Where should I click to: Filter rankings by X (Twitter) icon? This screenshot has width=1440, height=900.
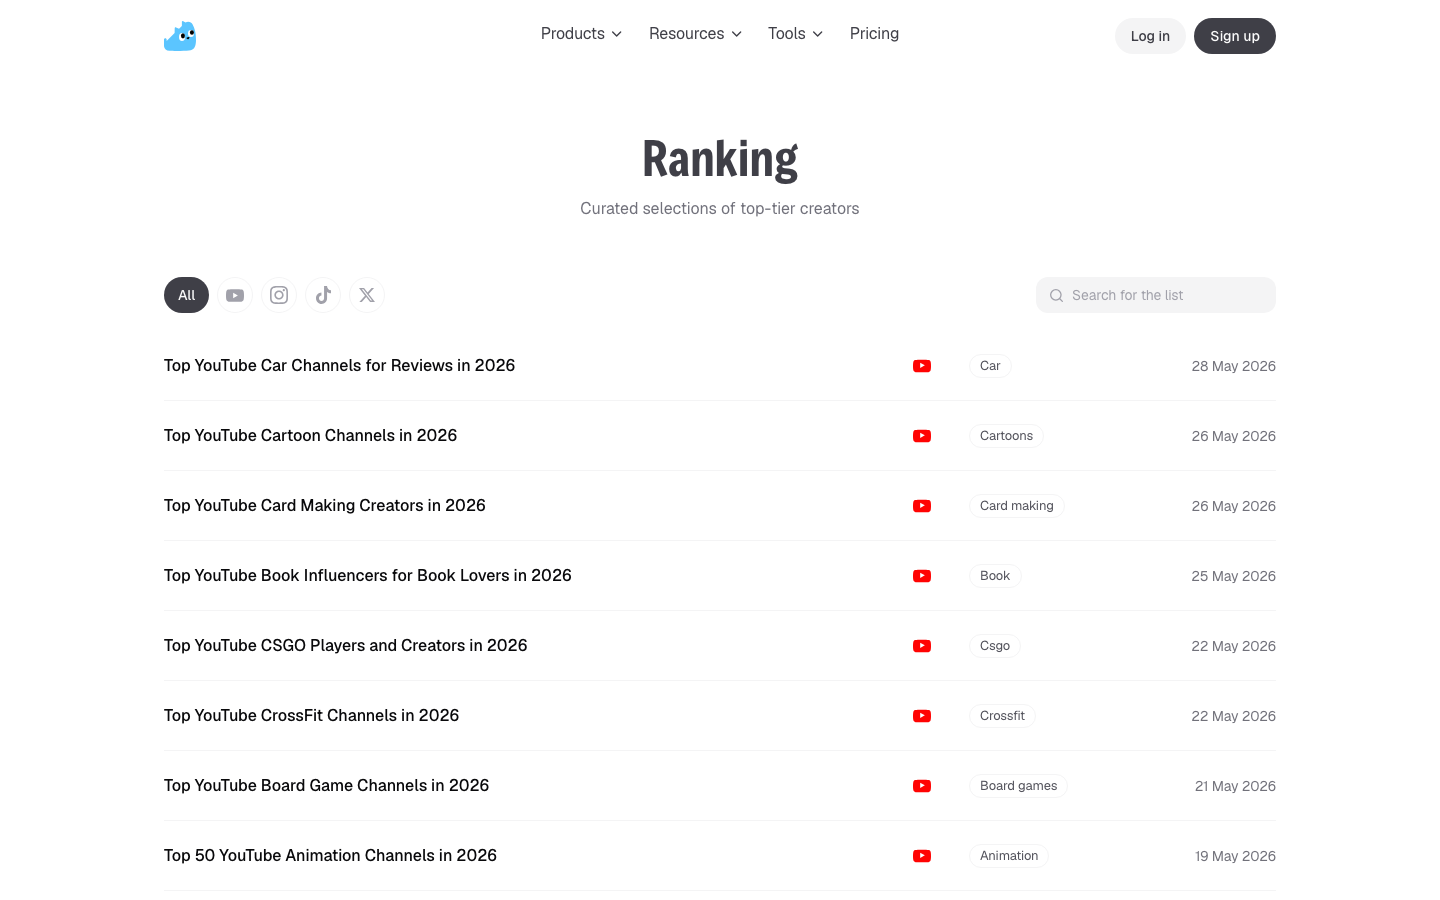pyautogui.click(x=367, y=295)
